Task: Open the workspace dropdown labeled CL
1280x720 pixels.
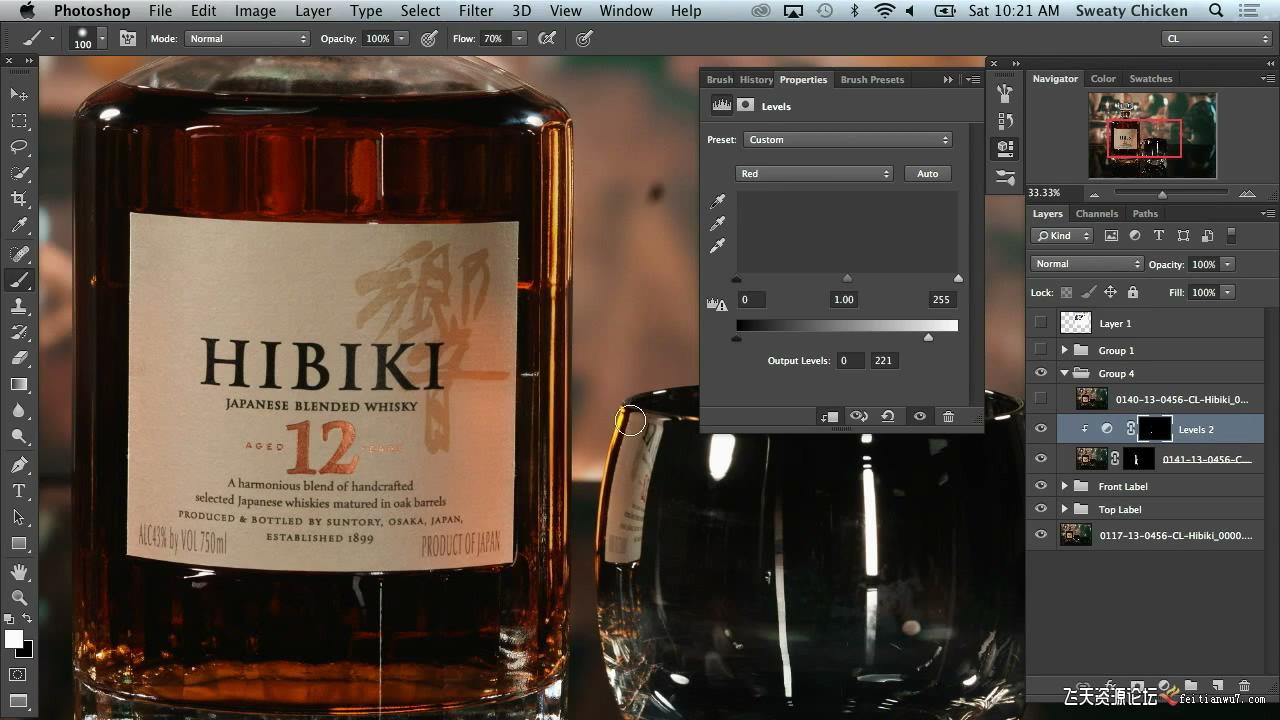Action: point(1215,38)
